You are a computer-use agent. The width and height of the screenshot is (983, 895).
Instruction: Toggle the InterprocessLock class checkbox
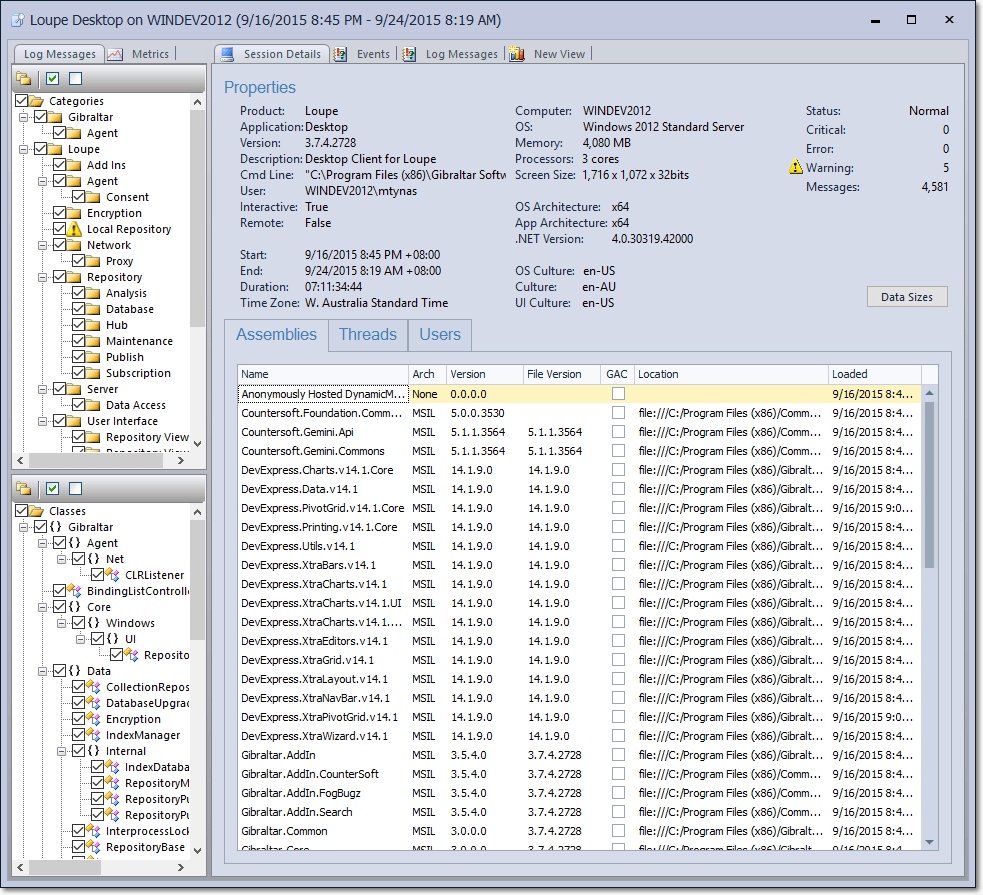click(x=78, y=830)
